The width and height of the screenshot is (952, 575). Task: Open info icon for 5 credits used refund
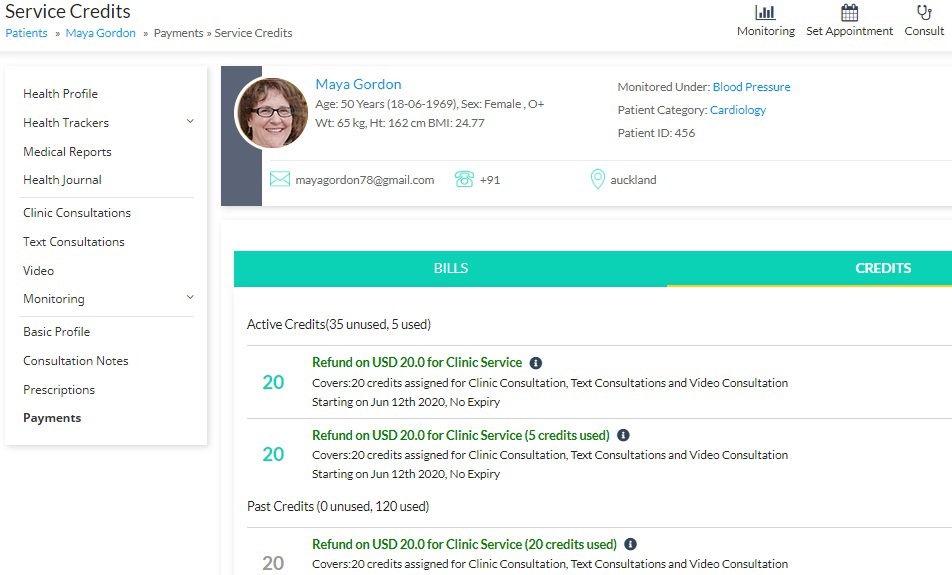(x=623, y=435)
